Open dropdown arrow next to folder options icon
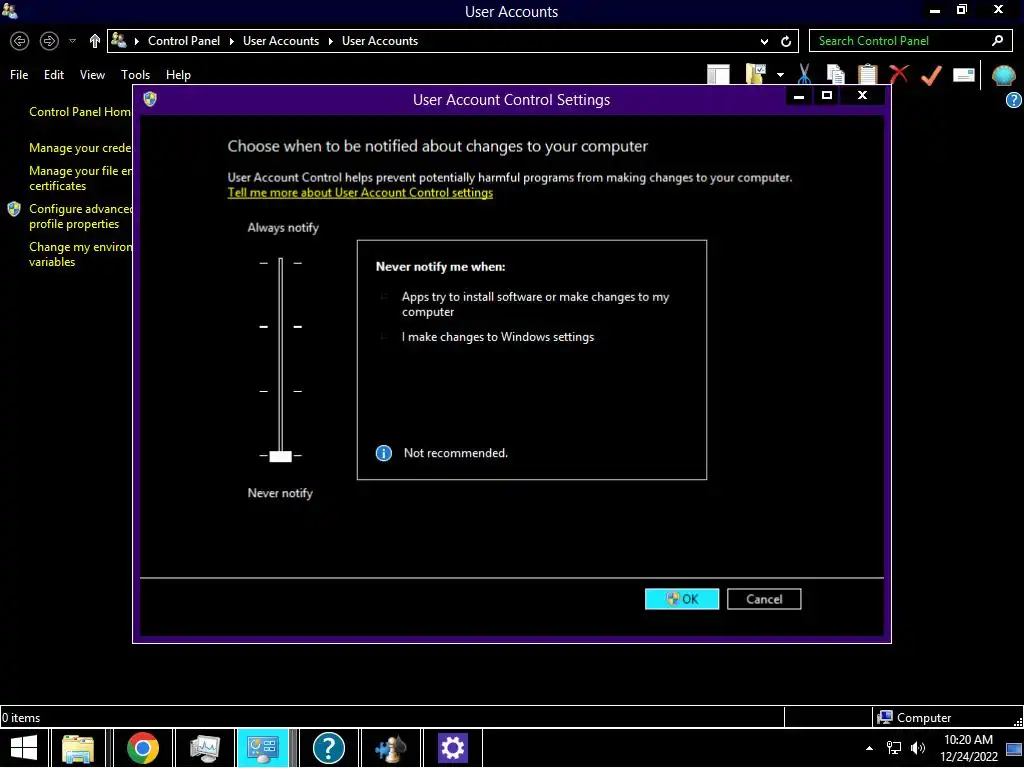Image resolution: width=1024 pixels, height=768 pixels. [x=780, y=74]
